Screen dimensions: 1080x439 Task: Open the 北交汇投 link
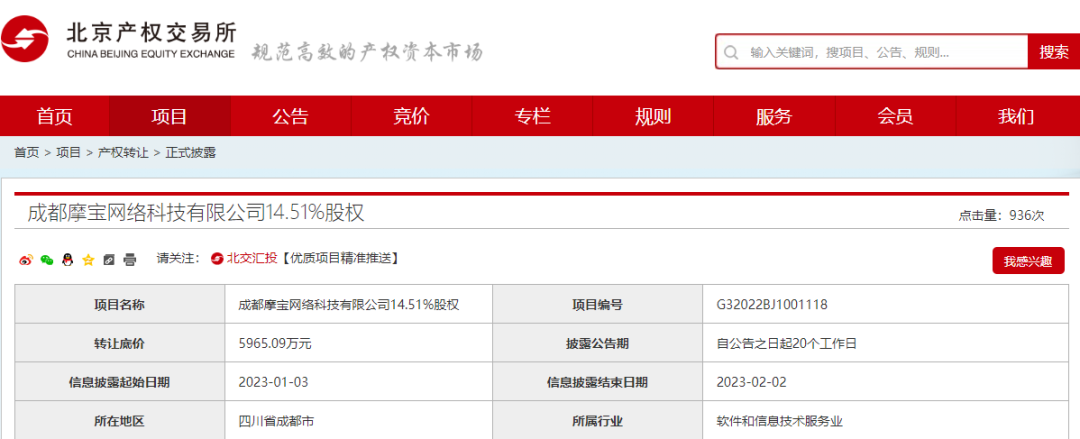(x=252, y=258)
